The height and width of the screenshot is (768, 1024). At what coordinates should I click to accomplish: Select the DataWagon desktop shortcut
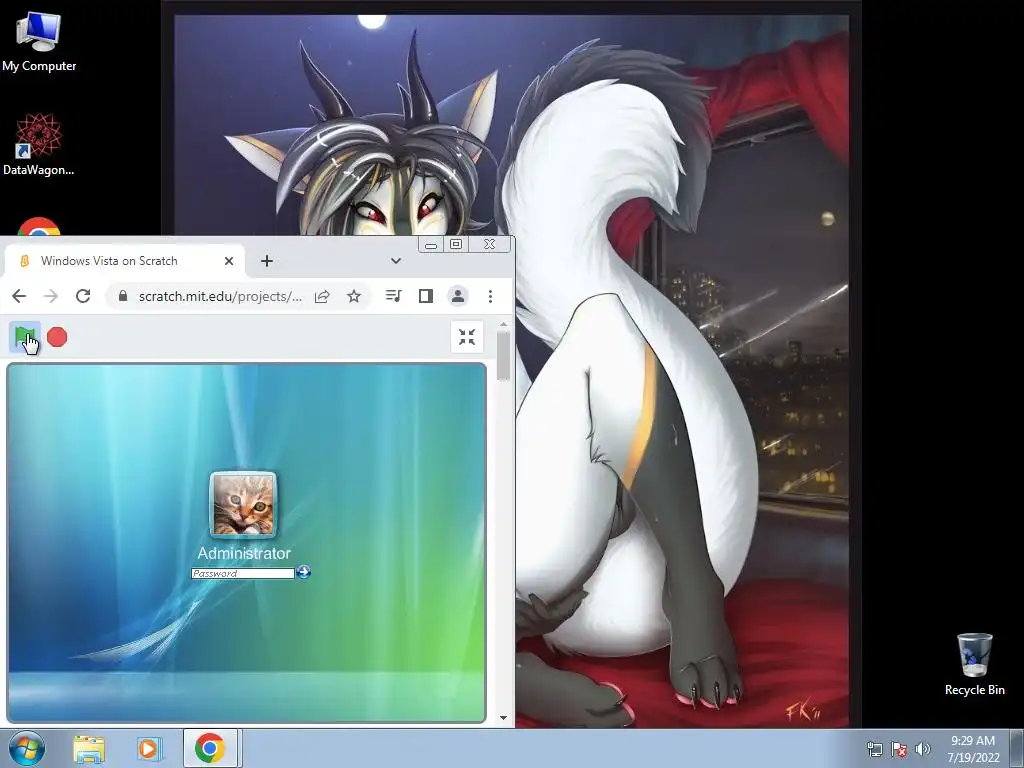[x=39, y=144]
